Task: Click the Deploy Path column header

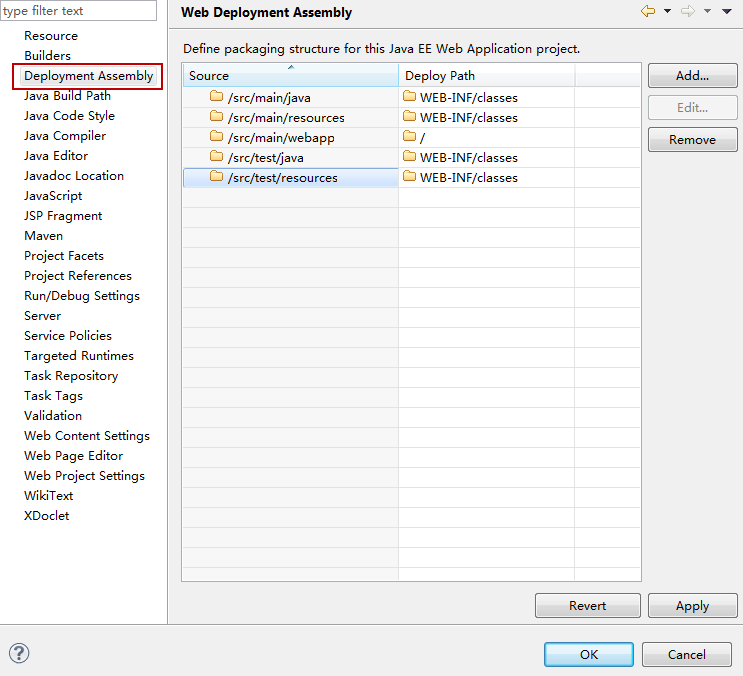Action: [x=487, y=76]
